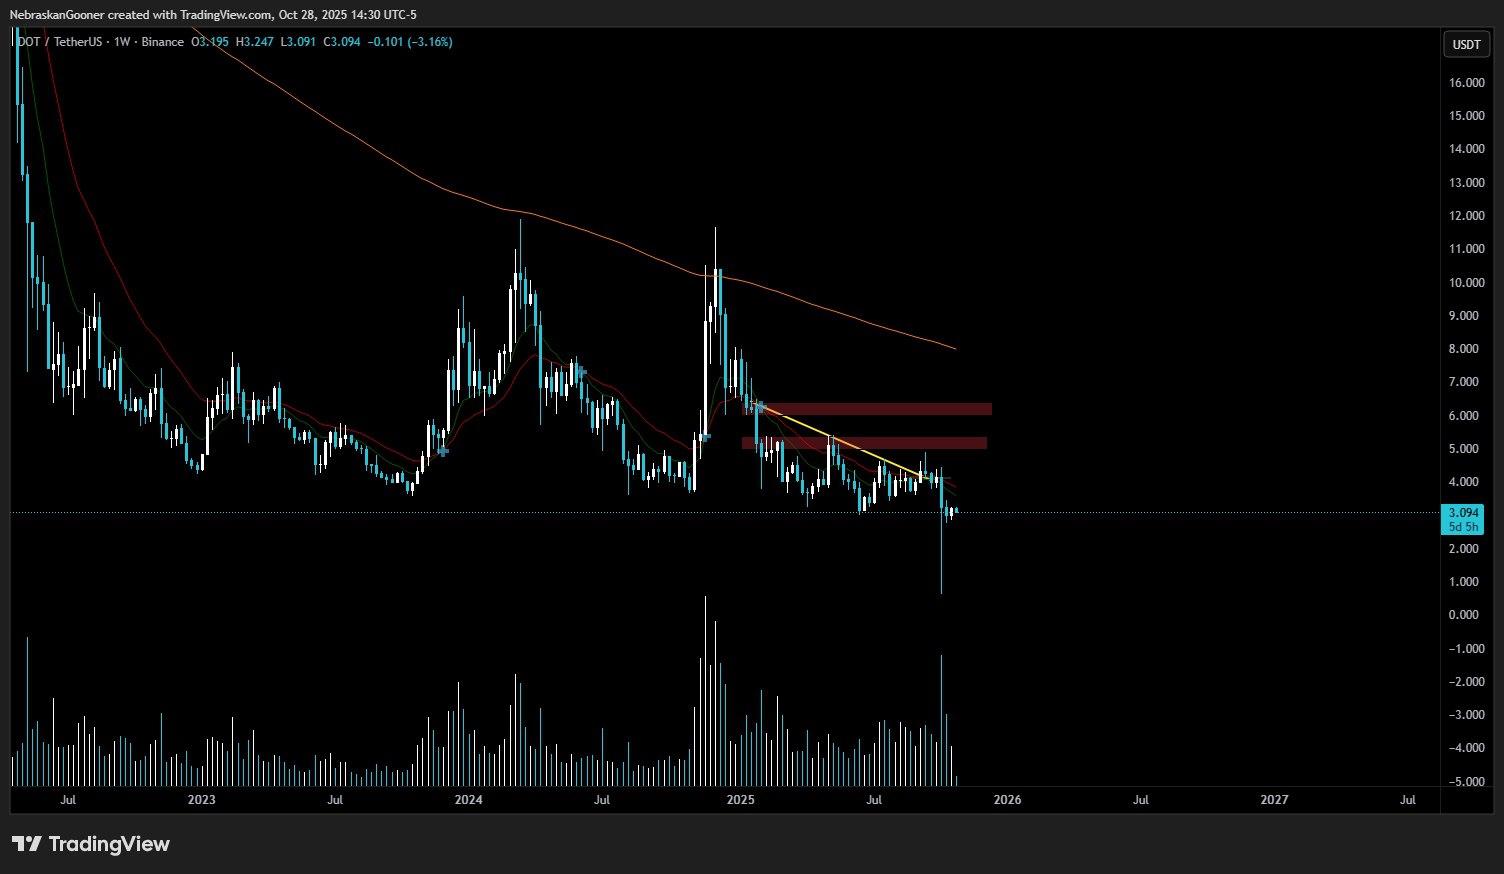Click the 1W interval label
The image size is (1504, 874).
pos(123,42)
